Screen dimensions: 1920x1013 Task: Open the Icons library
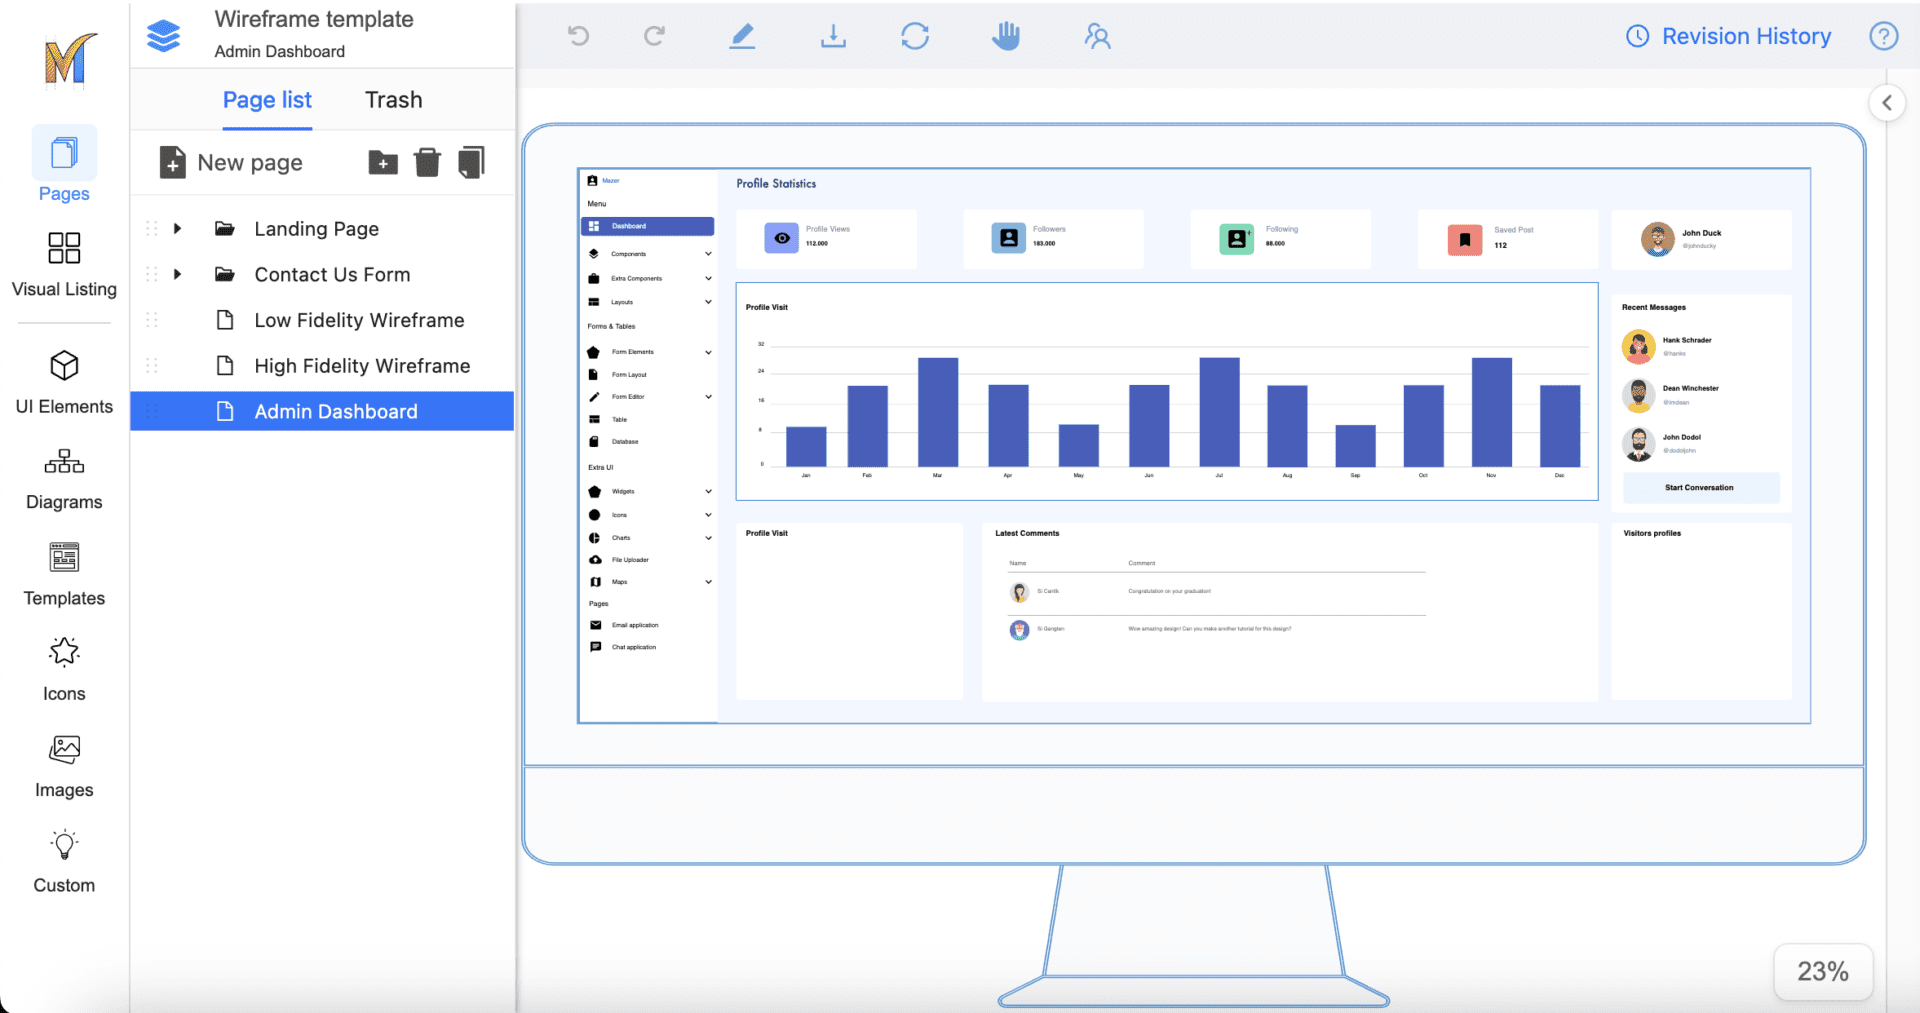[x=63, y=668]
